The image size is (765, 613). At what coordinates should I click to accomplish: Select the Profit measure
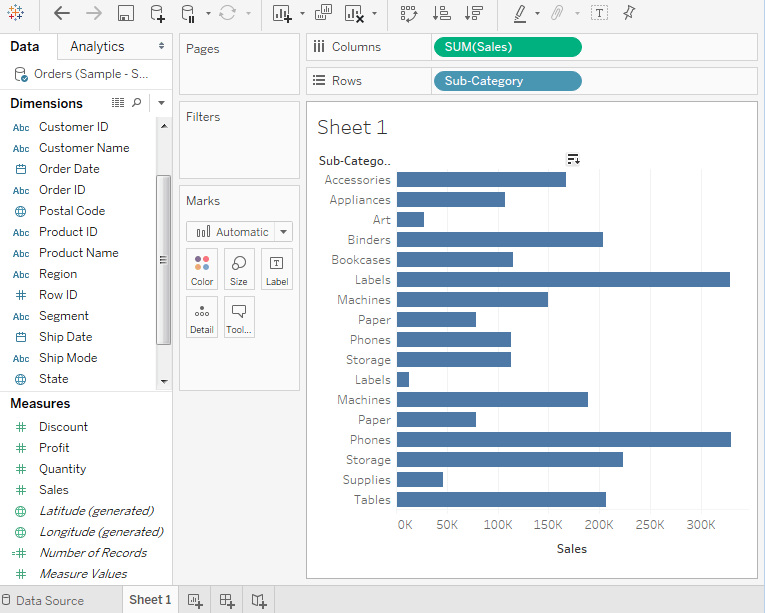[54, 448]
